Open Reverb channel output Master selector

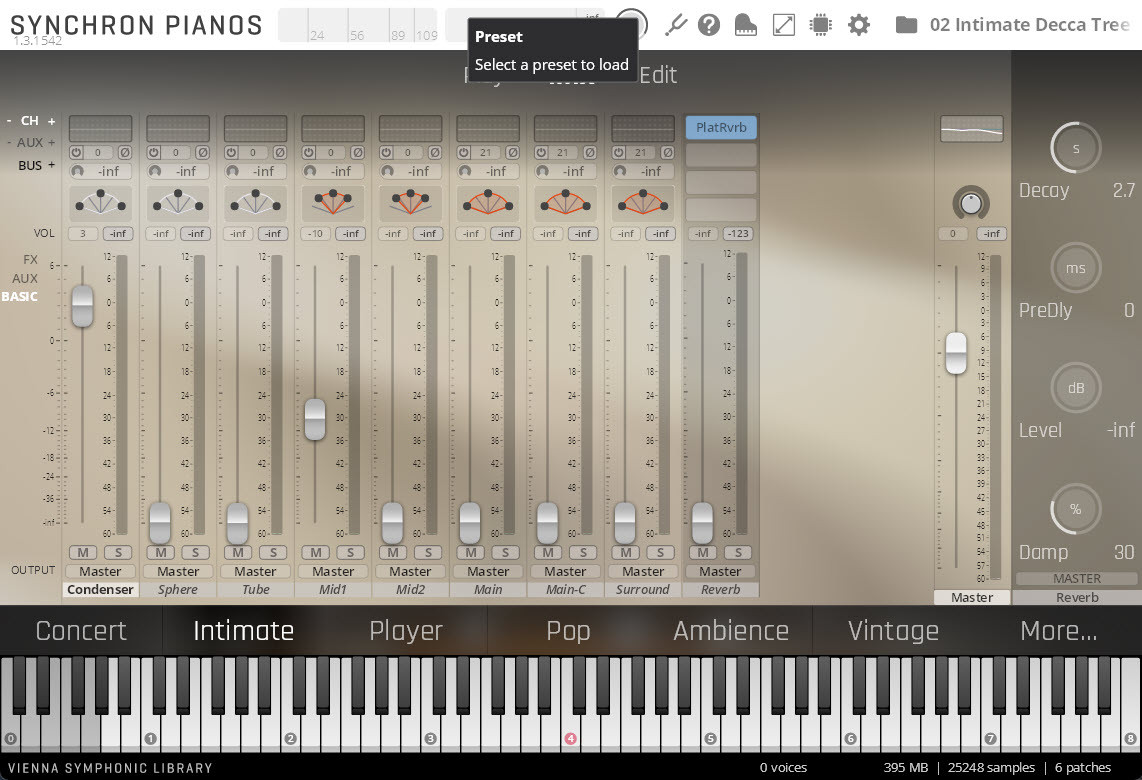(720, 572)
